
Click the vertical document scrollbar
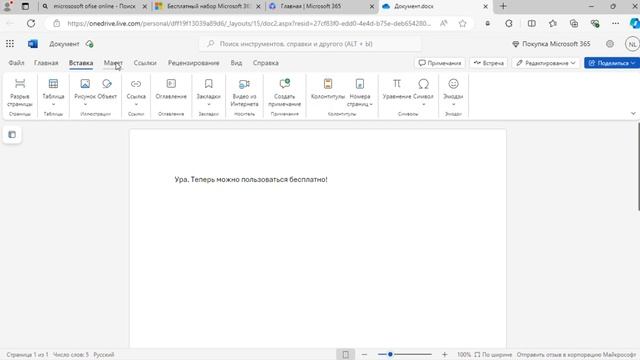pyautogui.click(x=638, y=167)
